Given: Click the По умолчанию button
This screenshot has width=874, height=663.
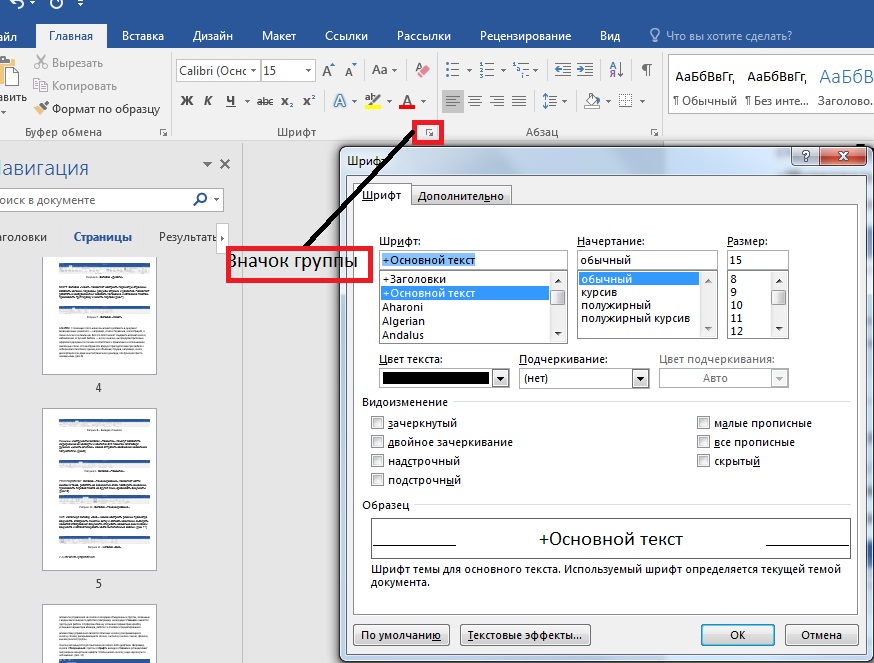Looking at the screenshot, I should [401, 635].
